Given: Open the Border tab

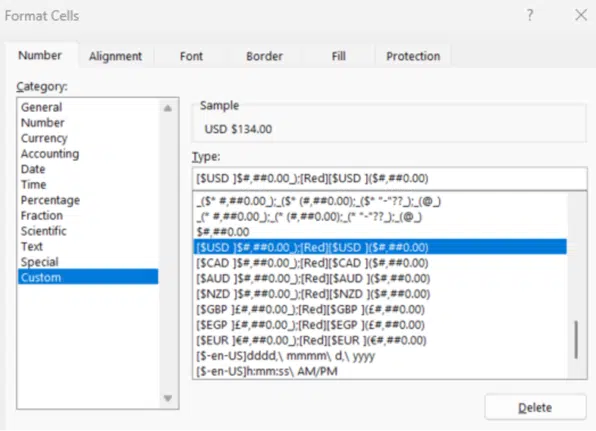Looking at the screenshot, I should [264, 56].
